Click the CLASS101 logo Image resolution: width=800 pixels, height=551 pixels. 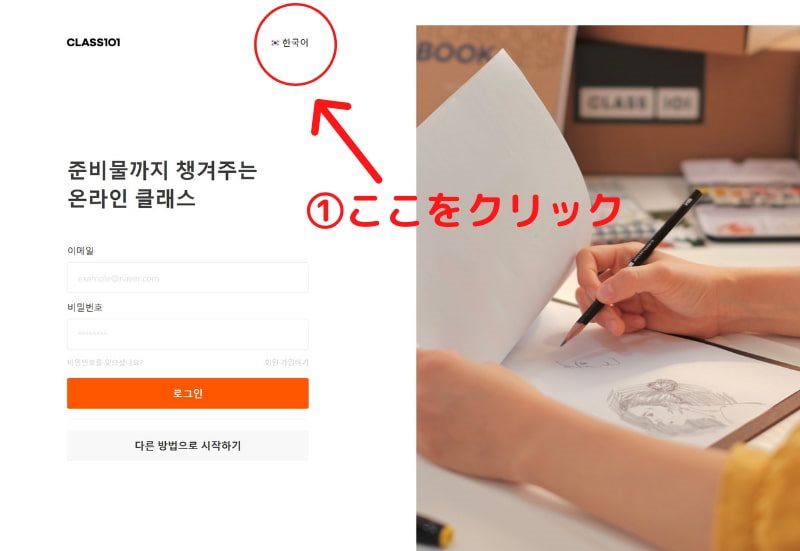tap(93, 42)
